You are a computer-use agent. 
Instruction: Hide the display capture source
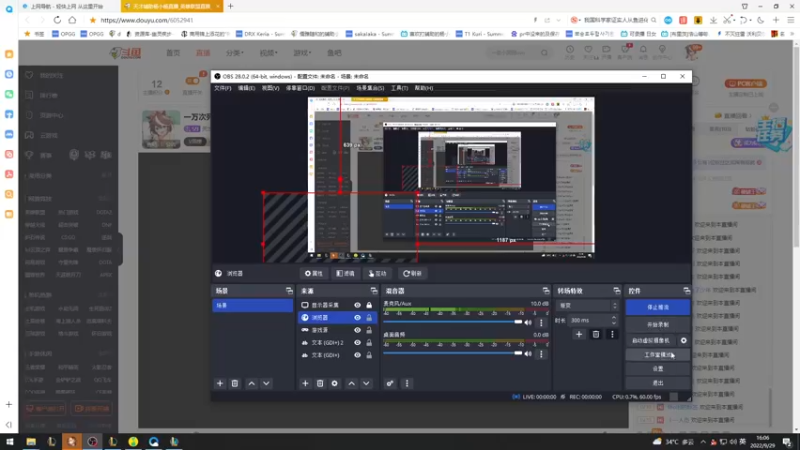(x=357, y=305)
